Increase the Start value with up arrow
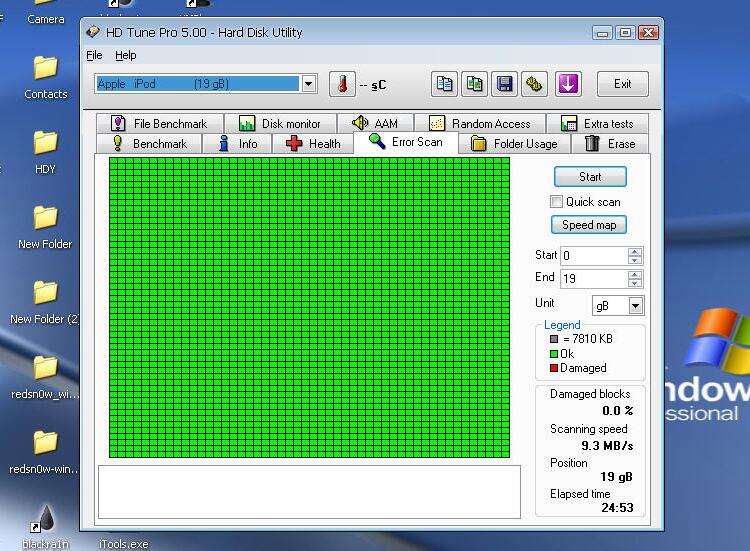The image size is (750, 551). 634,251
